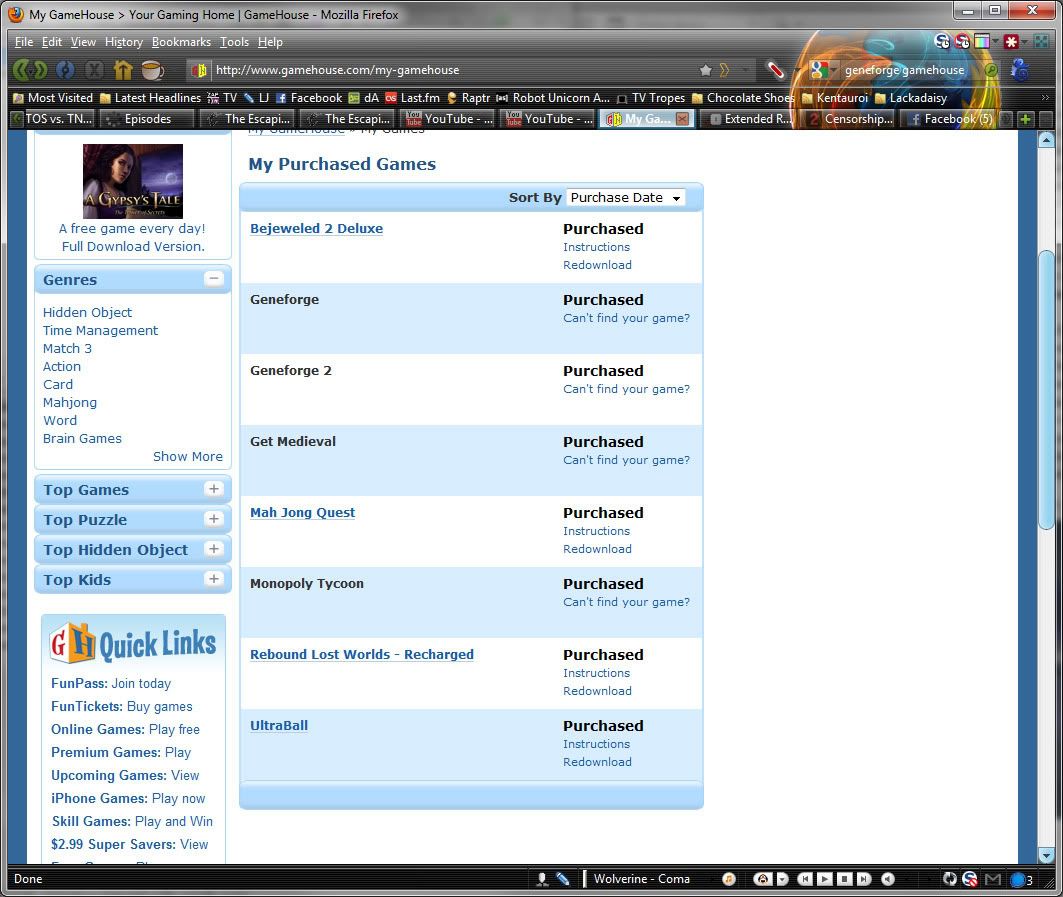Click the microphone icon in status bar
This screenshot has height=897, width=1063.
(542, 879)
